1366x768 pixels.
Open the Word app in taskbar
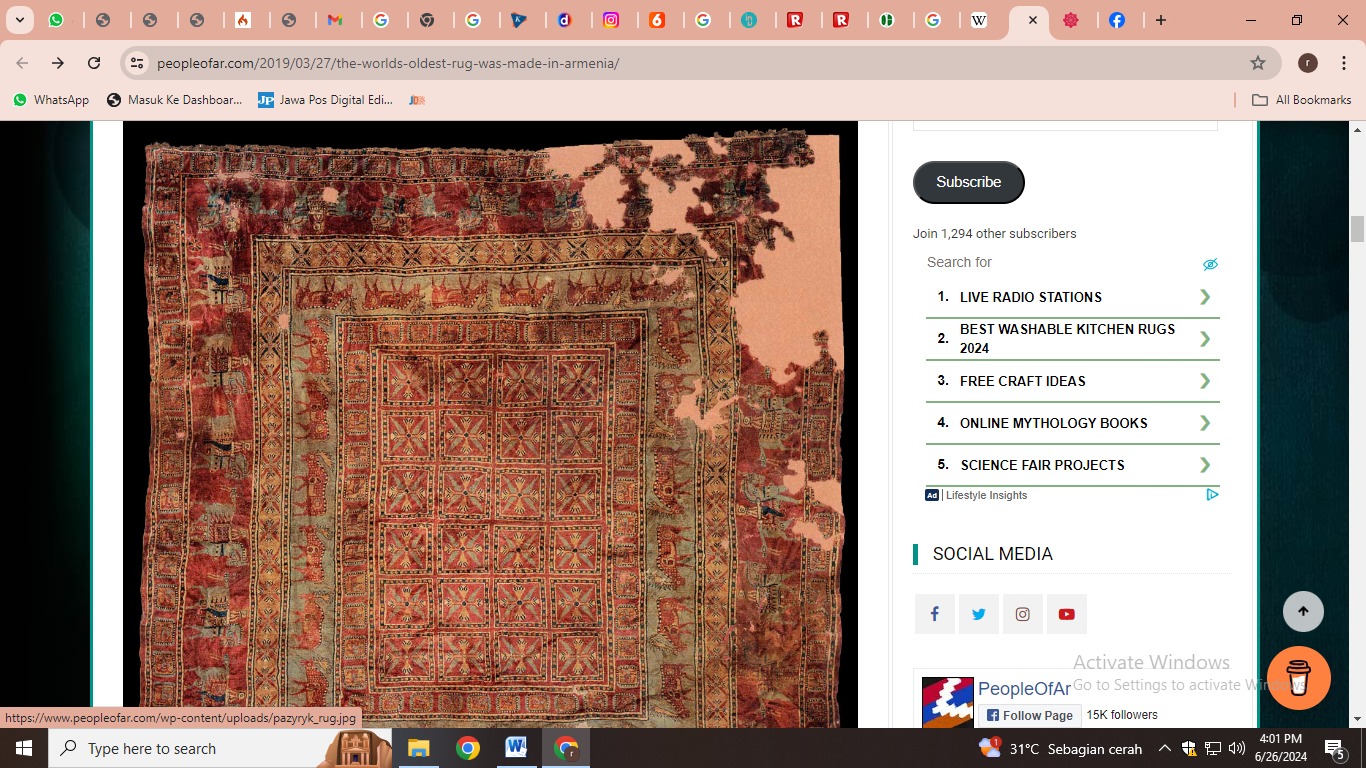516,748
